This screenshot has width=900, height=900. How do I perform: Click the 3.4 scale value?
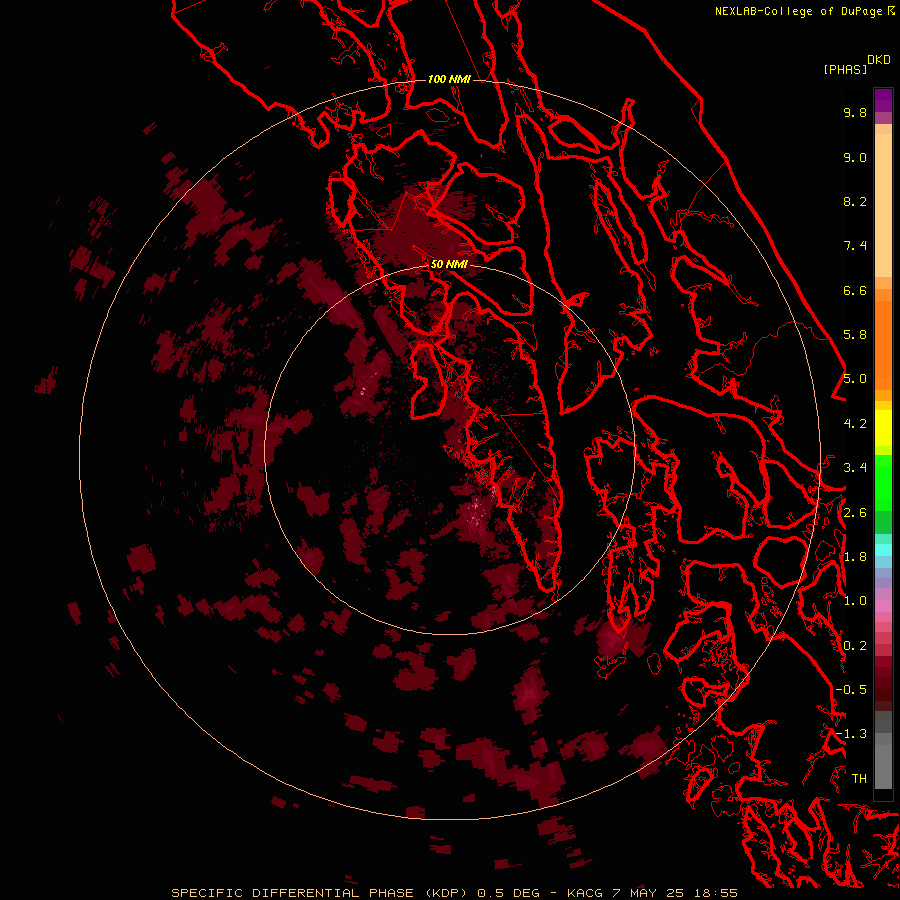click(x=855, y=468)
